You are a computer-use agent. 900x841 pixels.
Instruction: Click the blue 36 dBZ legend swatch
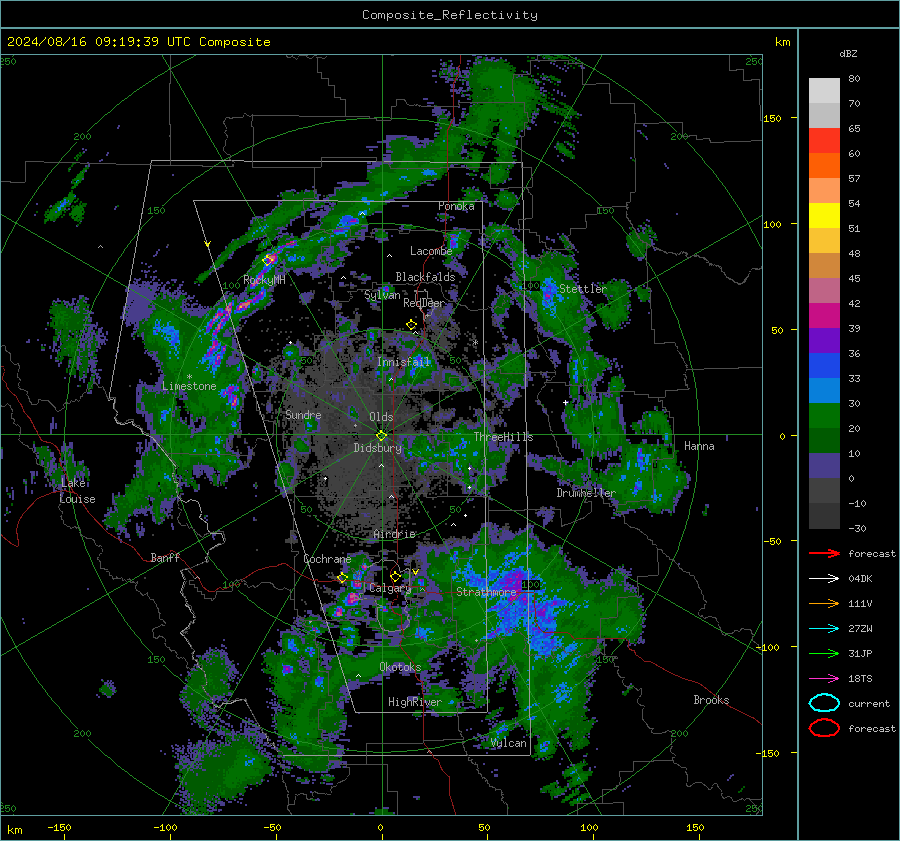pos(824,366)
